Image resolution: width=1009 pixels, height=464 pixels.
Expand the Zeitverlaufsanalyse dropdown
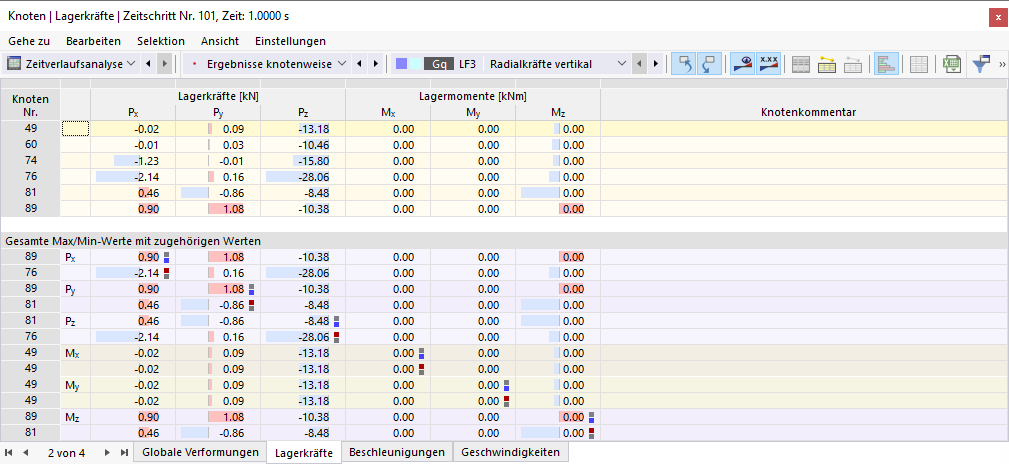click(x=131, y=64)
